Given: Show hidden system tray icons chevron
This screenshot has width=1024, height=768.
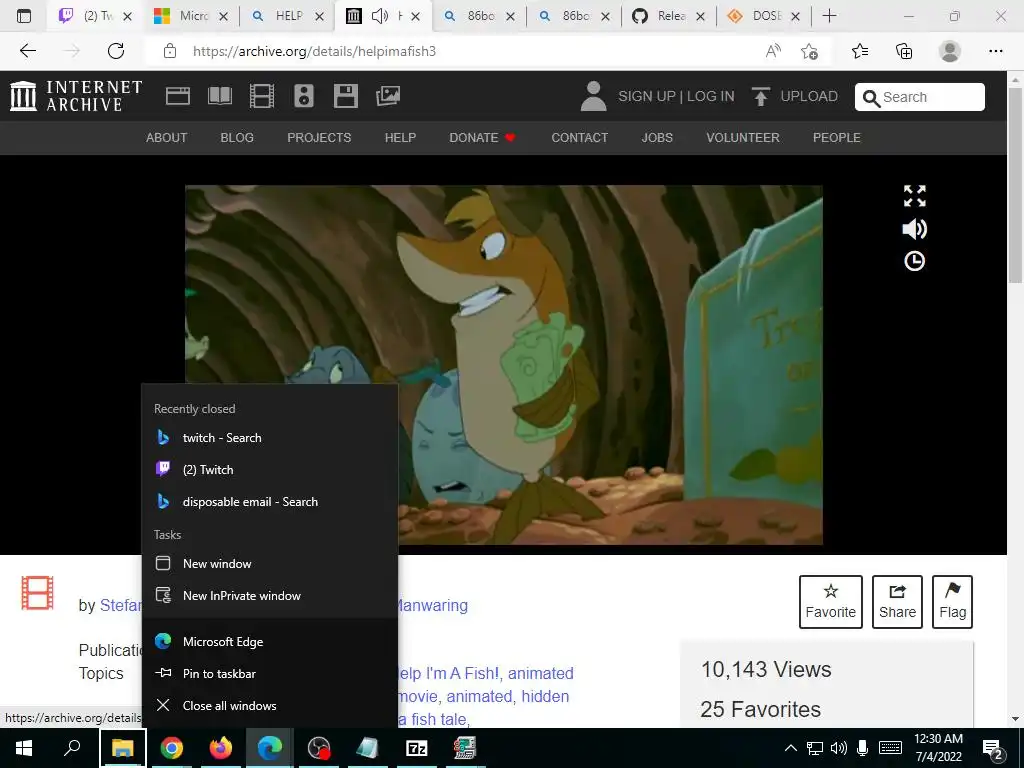Looking at the screenshot, I should [x=790, y=748].
